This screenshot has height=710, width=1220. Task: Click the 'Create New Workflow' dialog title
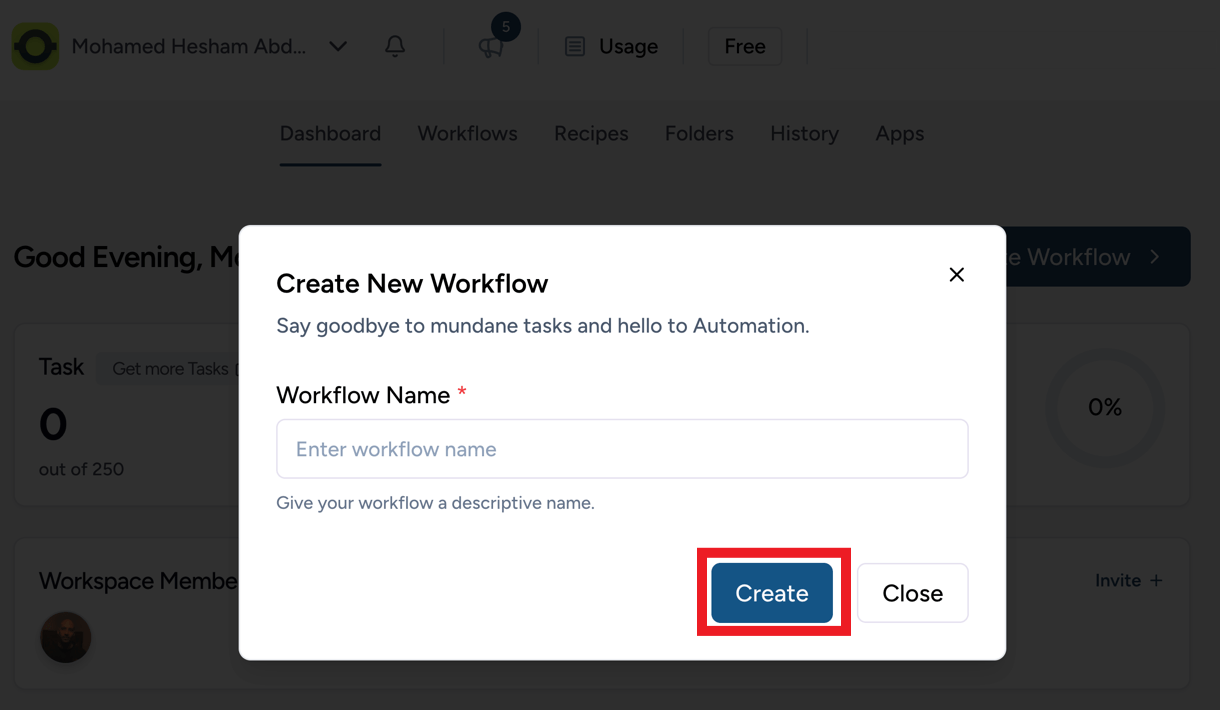412,283
